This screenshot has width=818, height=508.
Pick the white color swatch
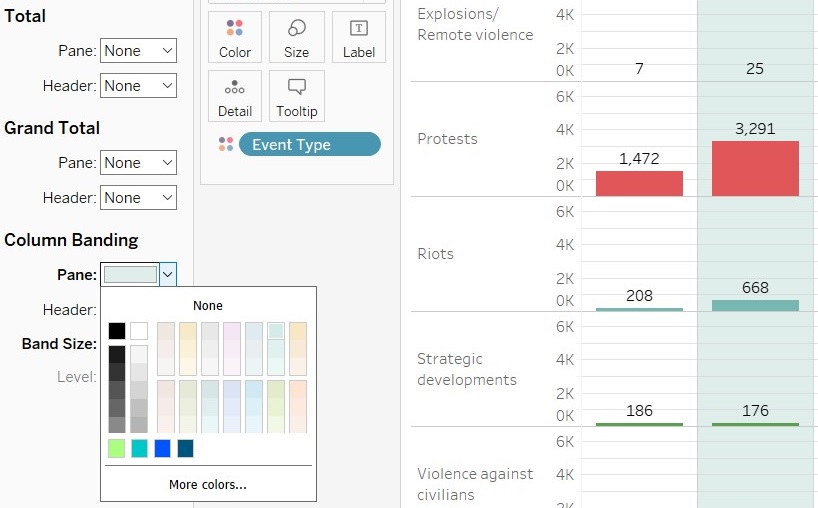point(139,331)
